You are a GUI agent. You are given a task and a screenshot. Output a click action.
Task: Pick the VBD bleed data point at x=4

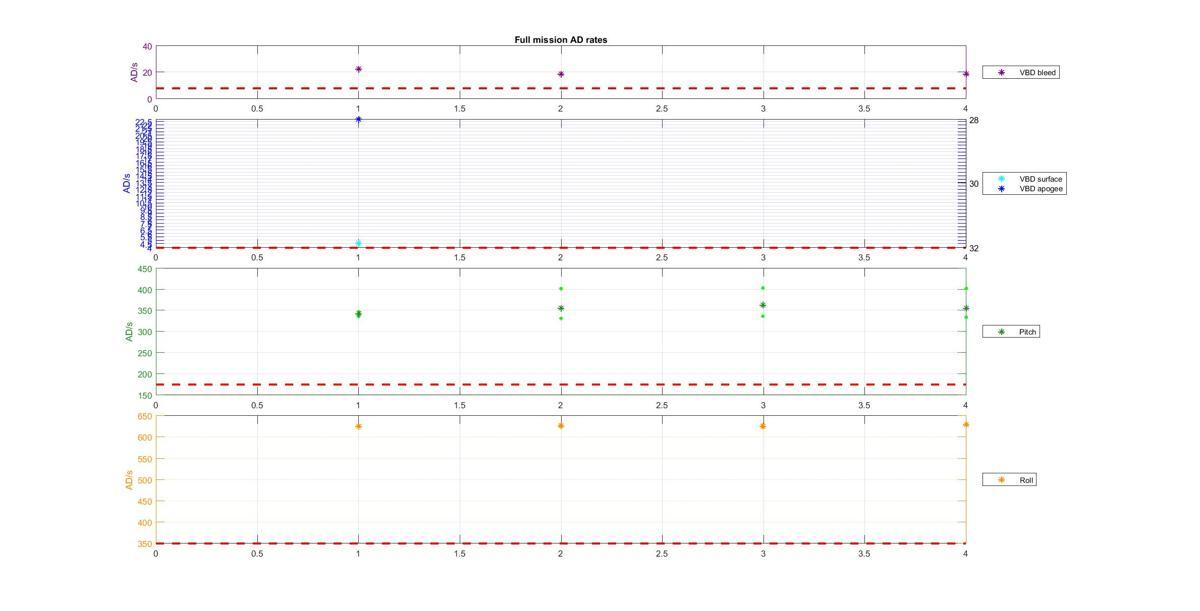(x=965, y=73)
